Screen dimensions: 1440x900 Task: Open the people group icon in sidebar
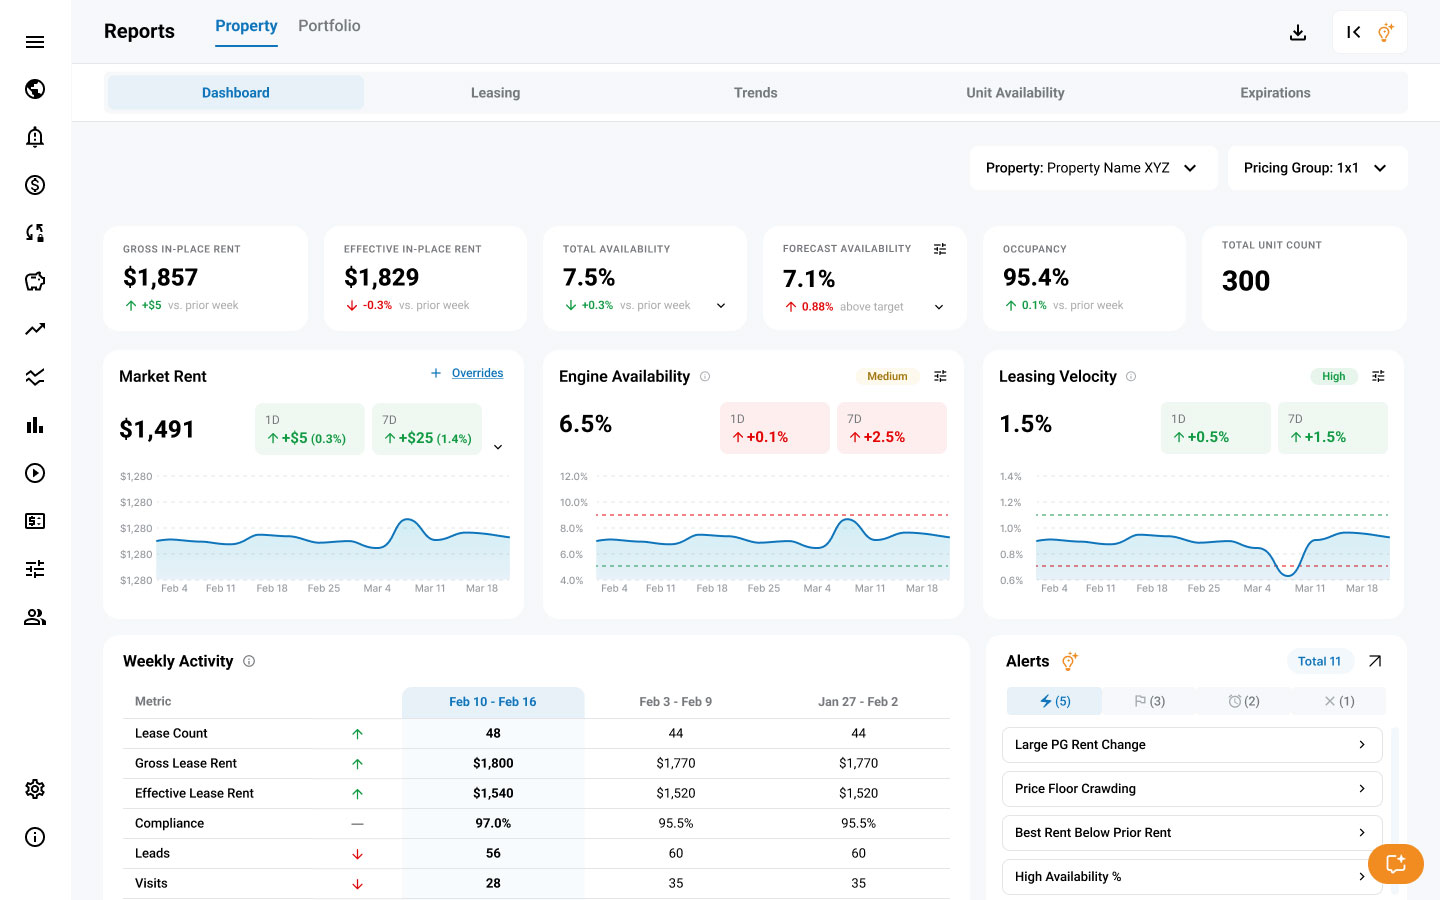35,617
